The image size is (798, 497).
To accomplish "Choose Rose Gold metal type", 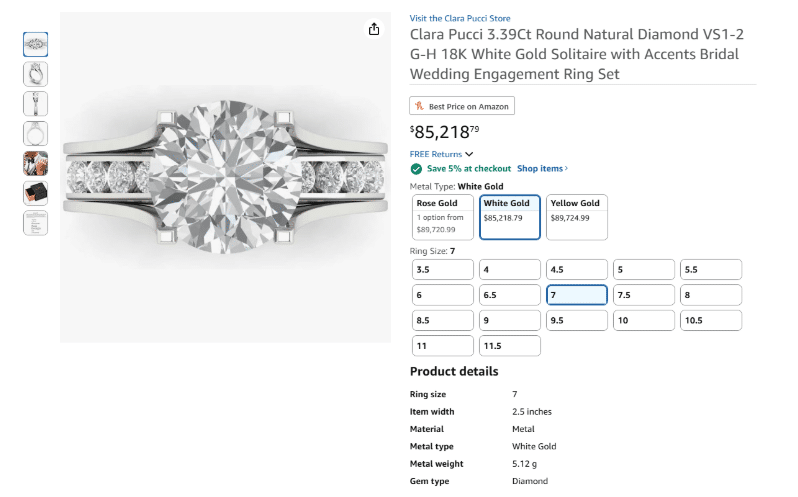I will pos(443,217).
